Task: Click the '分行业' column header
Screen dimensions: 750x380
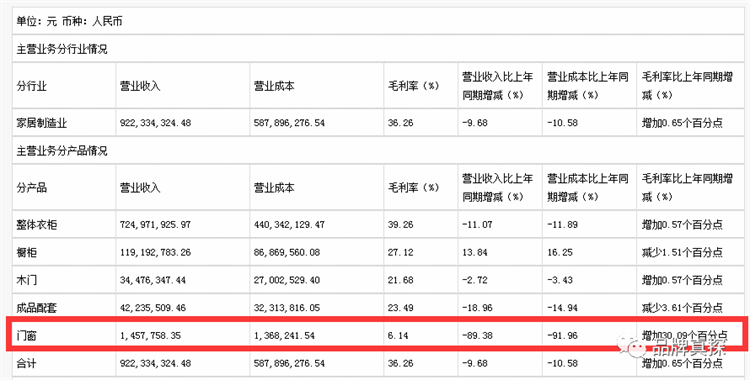Action: point(32,87)
